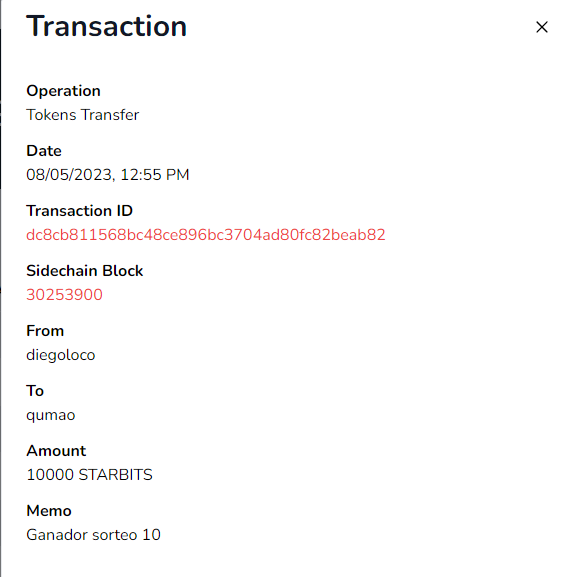Click the From field label
Viewport: 571px width, 577px height.
pyautogui.click(x=45, y=331)
